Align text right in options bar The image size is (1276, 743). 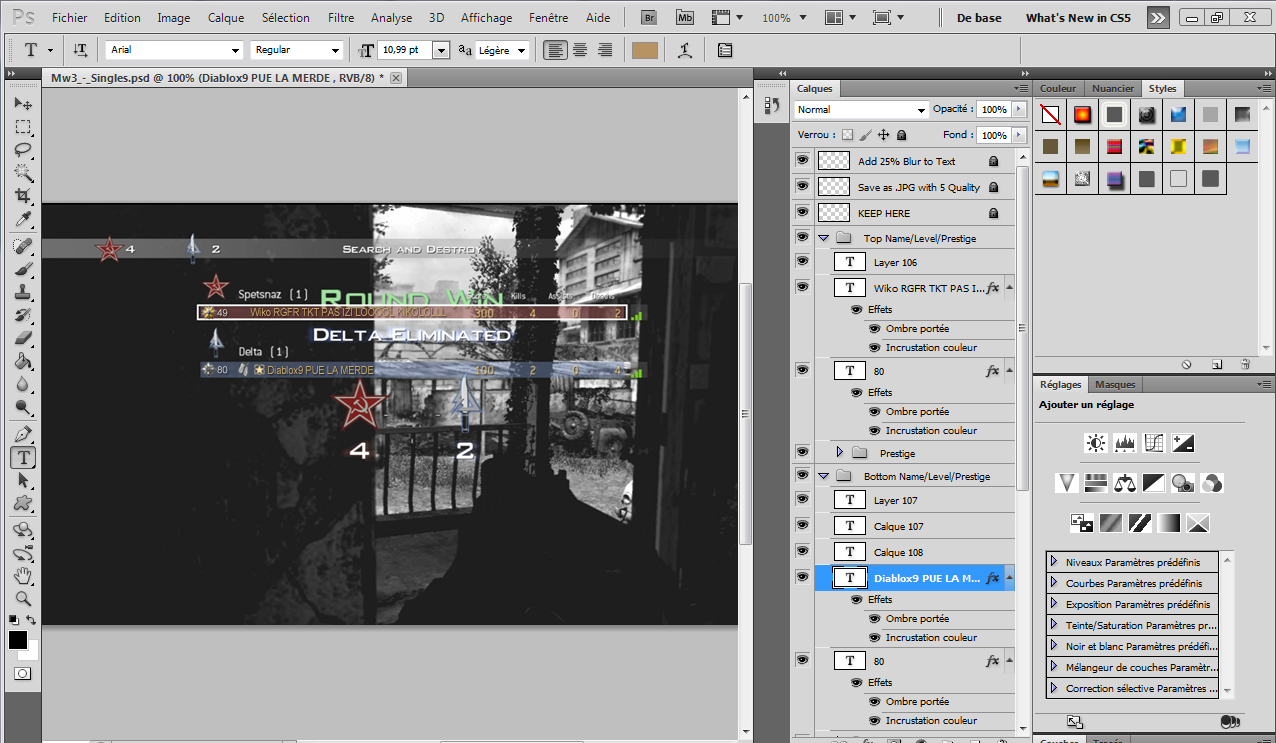pos(605,50)
